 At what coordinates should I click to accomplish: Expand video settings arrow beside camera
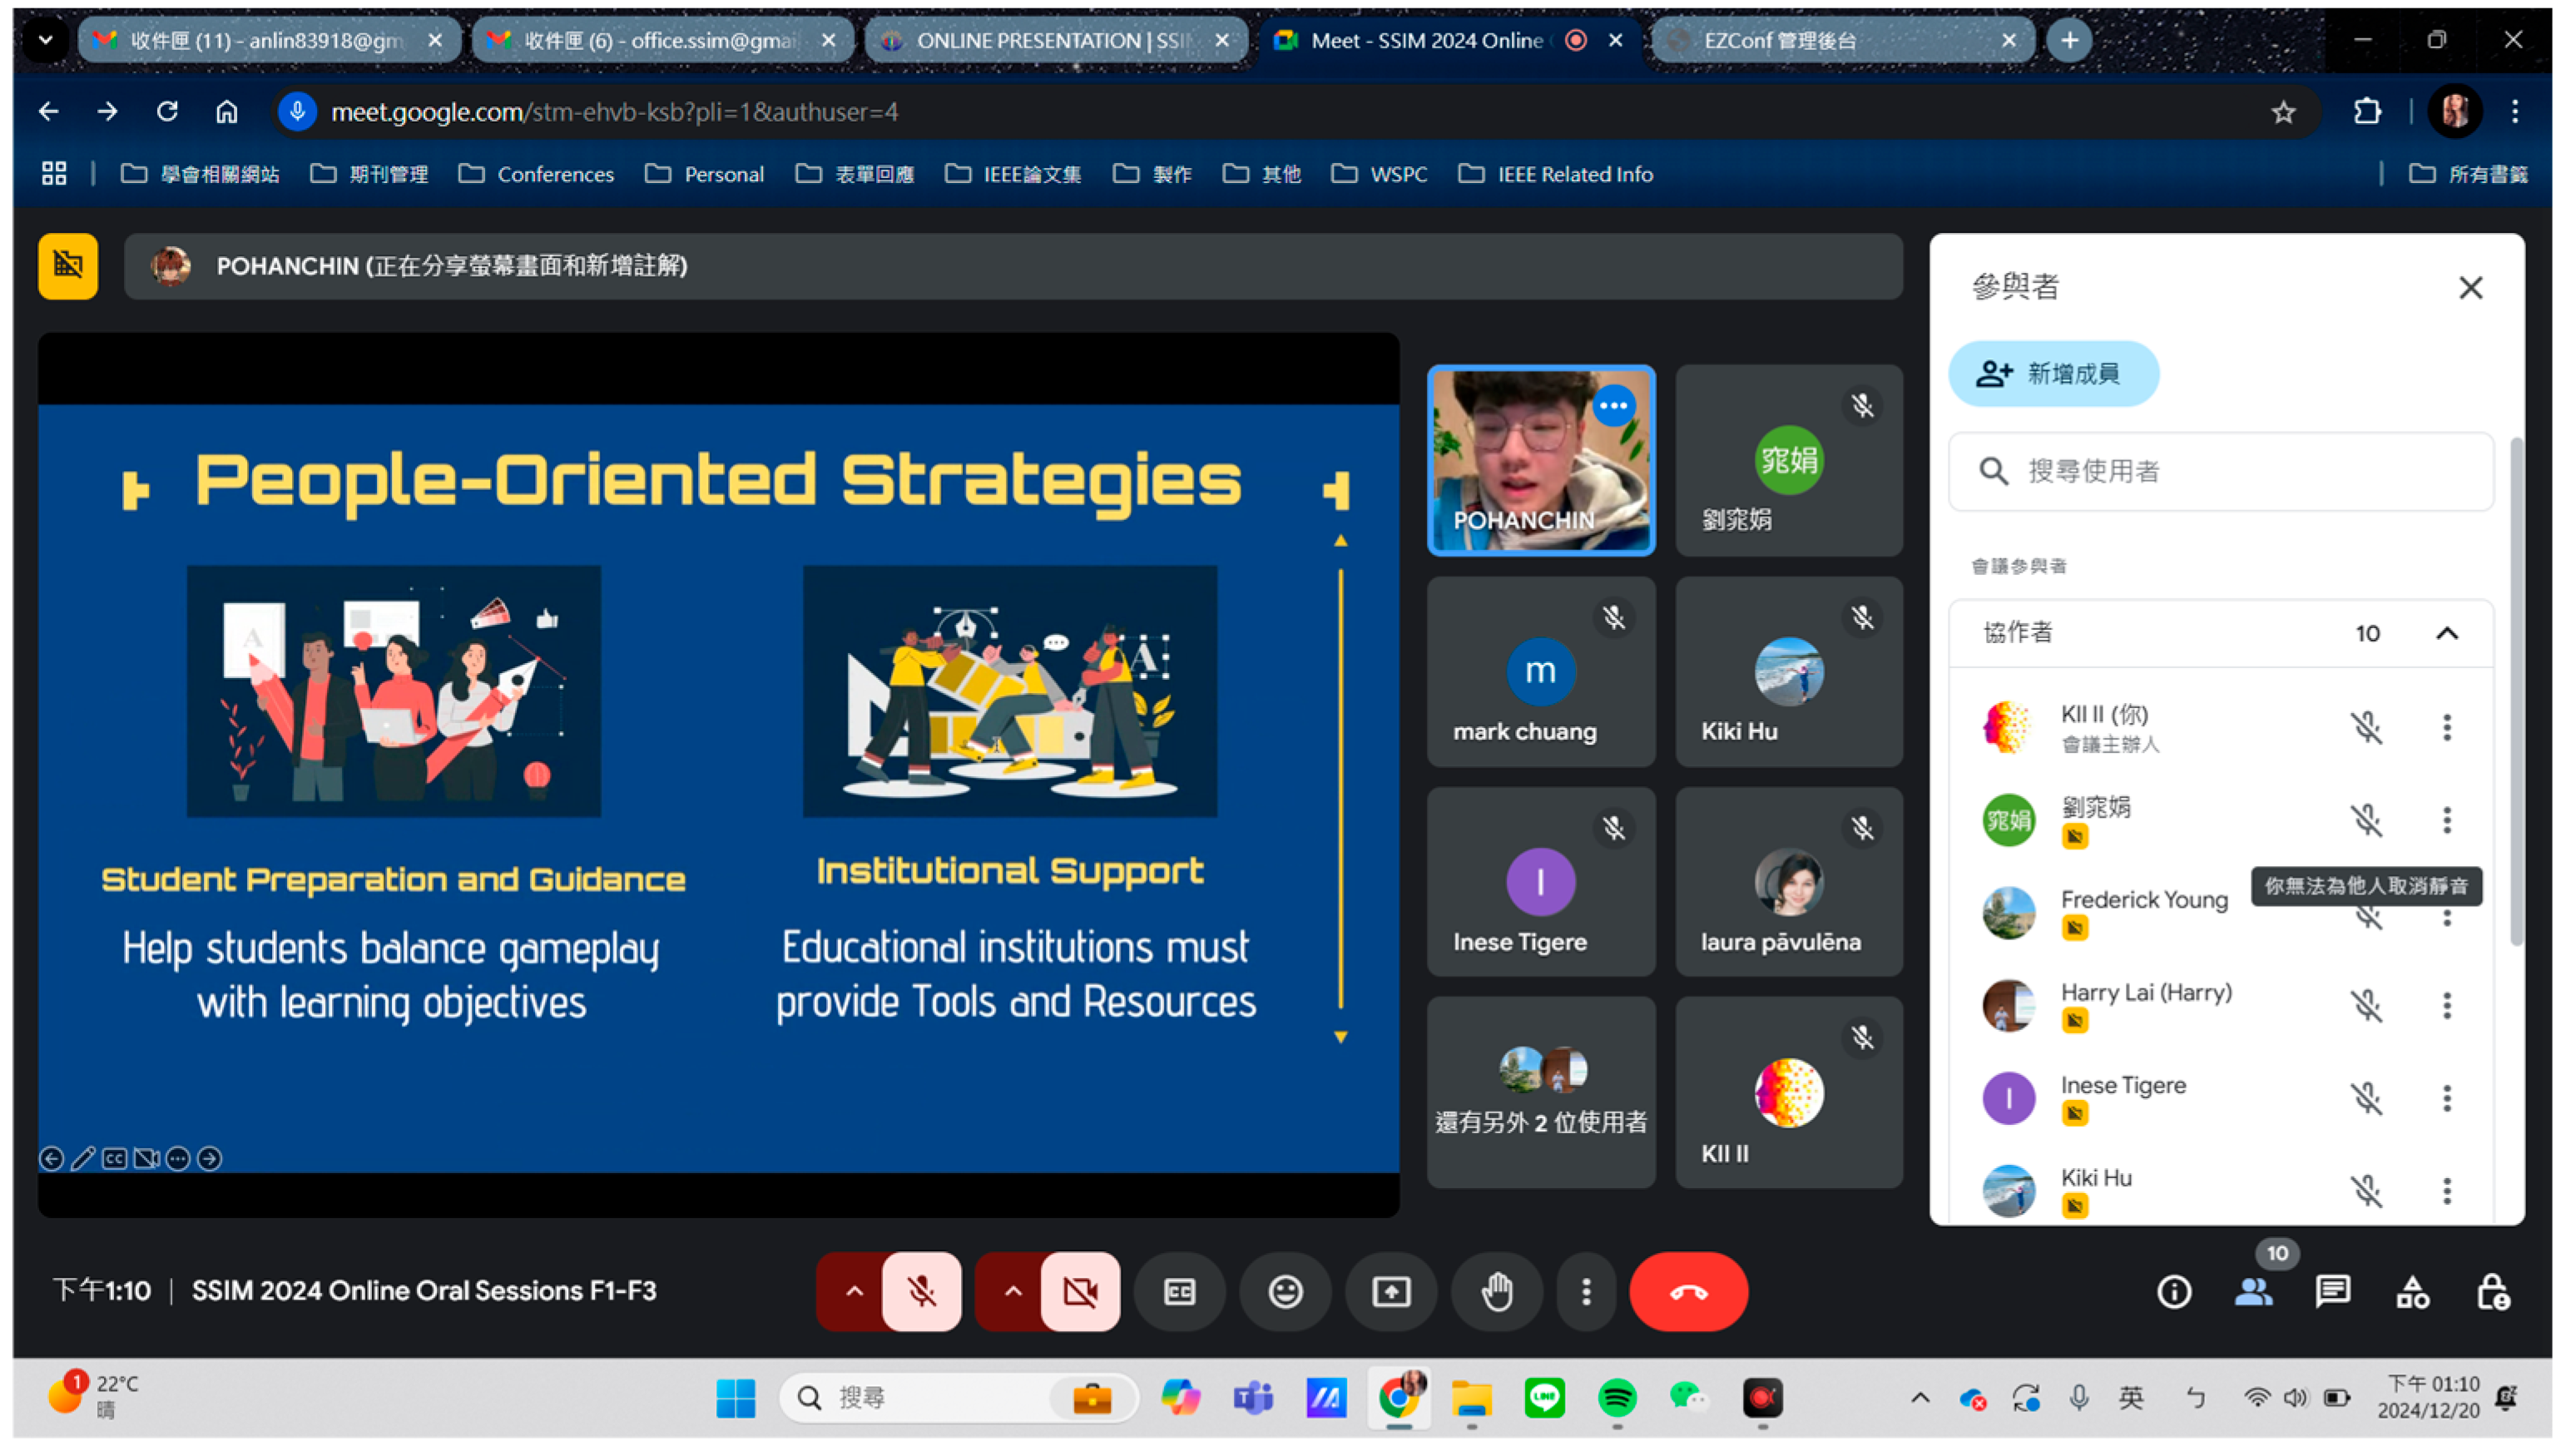[x=1012, y=1292]
